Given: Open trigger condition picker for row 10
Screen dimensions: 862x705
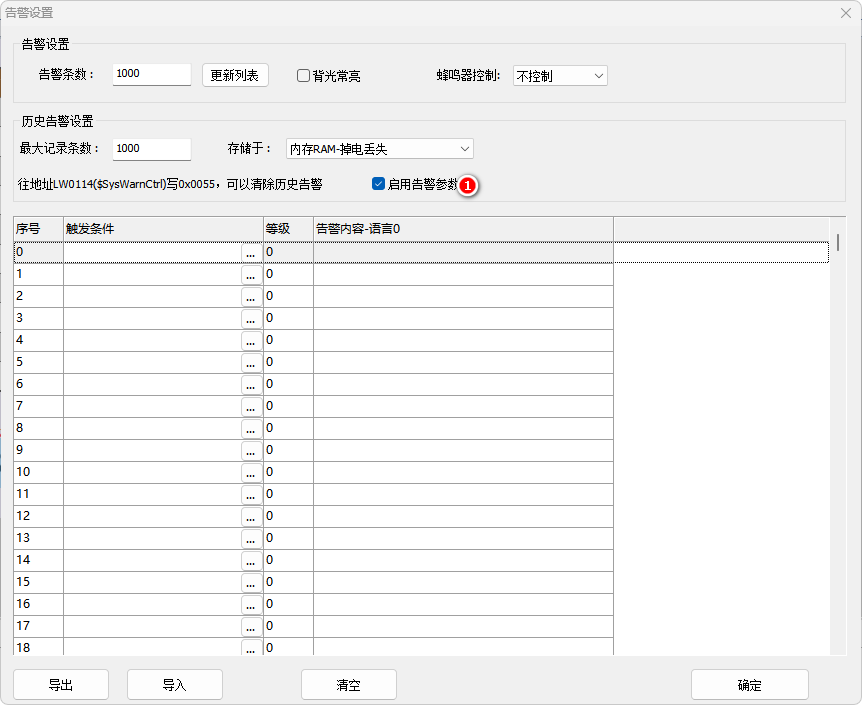Looking at the screenshot, I should click(x=251, y=472).
